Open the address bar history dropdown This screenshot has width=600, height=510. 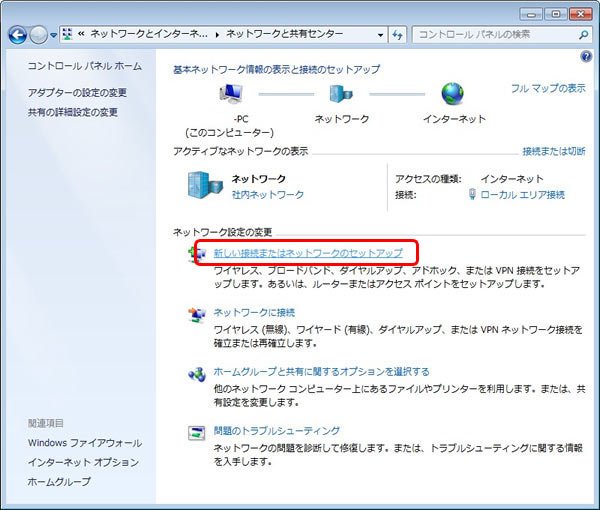tap(380, 34)
